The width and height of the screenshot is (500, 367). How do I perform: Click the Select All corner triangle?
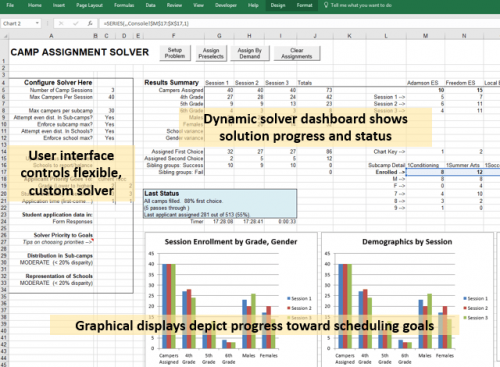pos(5,36)
